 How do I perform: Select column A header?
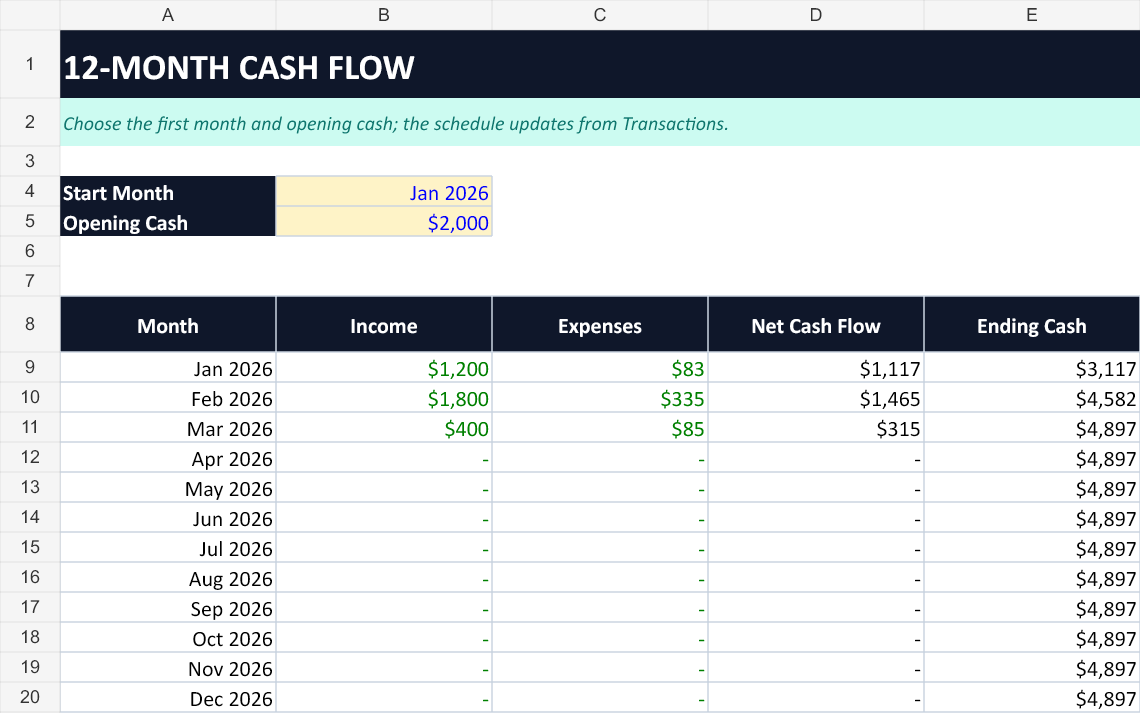click(168, 15)
